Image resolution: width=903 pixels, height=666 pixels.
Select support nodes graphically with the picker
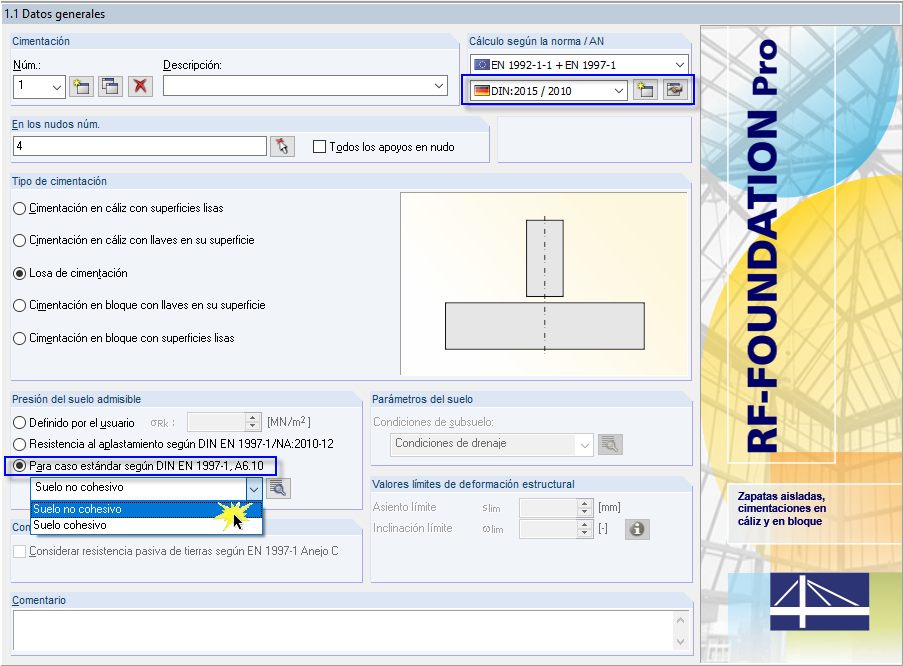click(281, 145)
